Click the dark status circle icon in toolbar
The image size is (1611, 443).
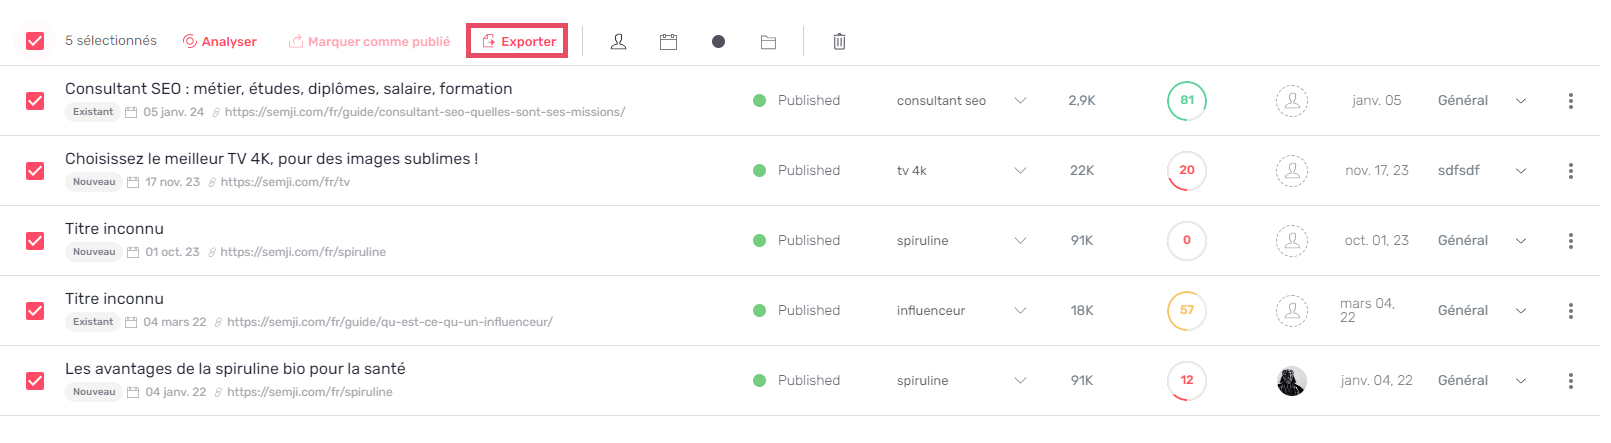718,41
